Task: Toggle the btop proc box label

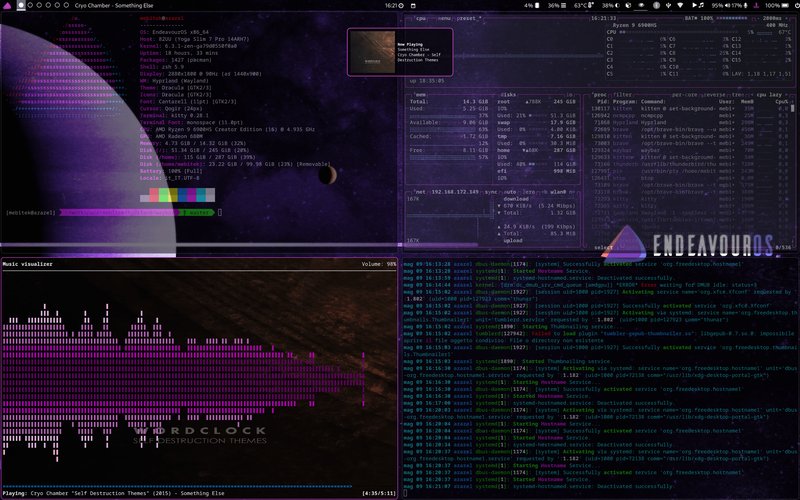Action: 601,95
